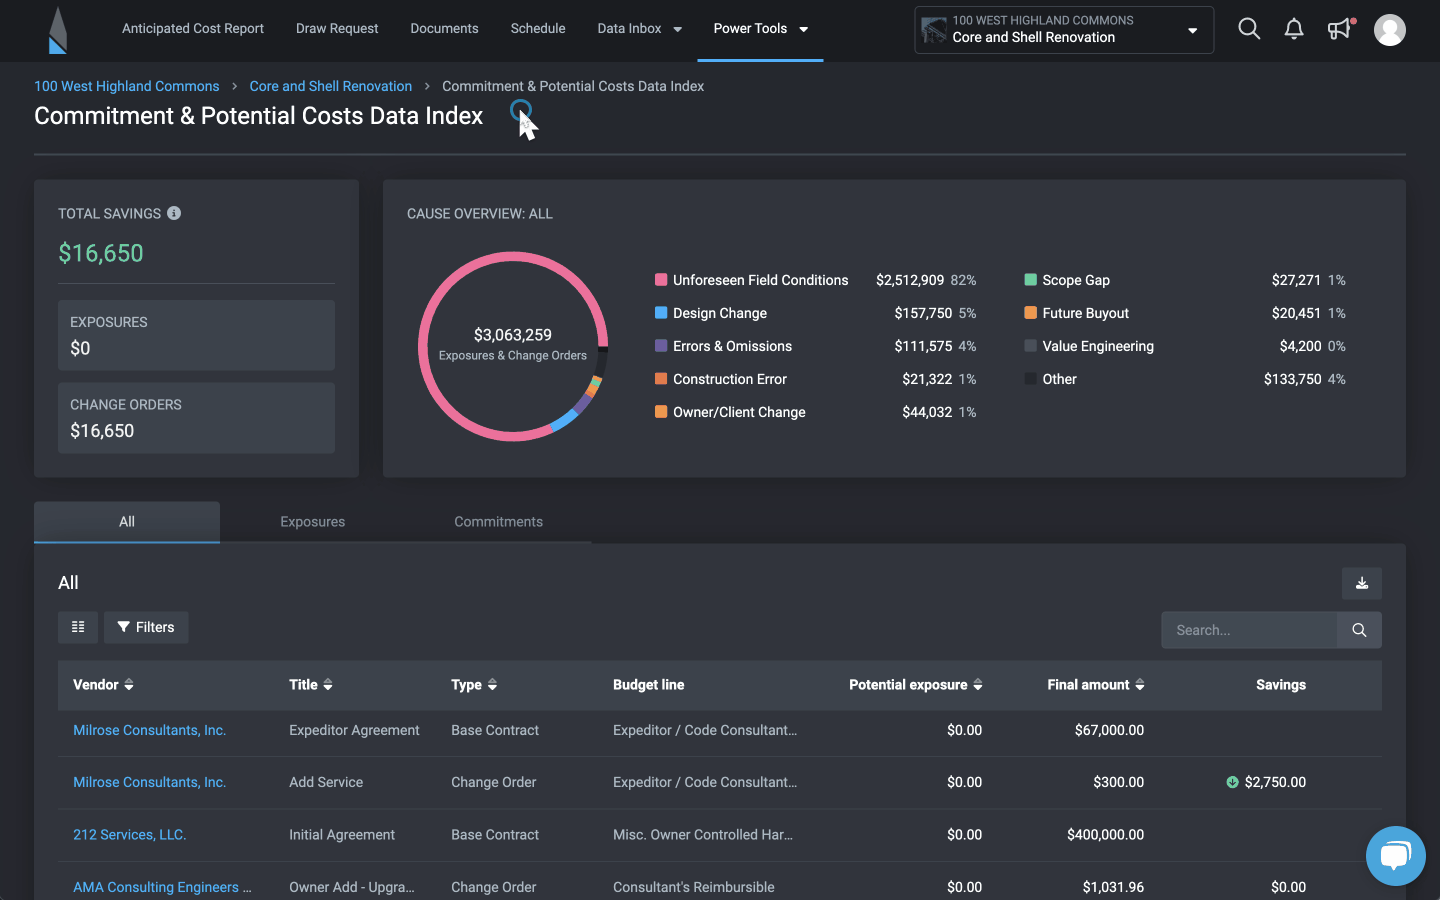Open the notifications bell
The width and height of the screenshot is (1440, 900).
click(1294, 29)
